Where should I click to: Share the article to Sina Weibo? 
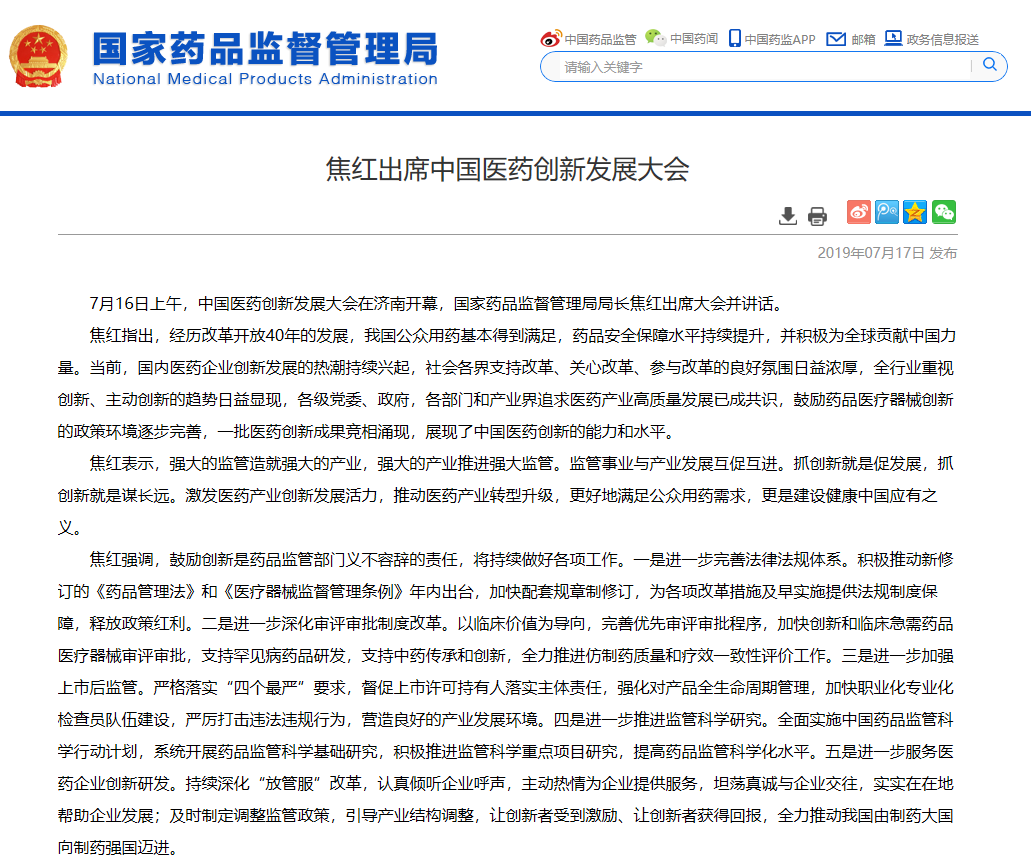click(859, 212)
